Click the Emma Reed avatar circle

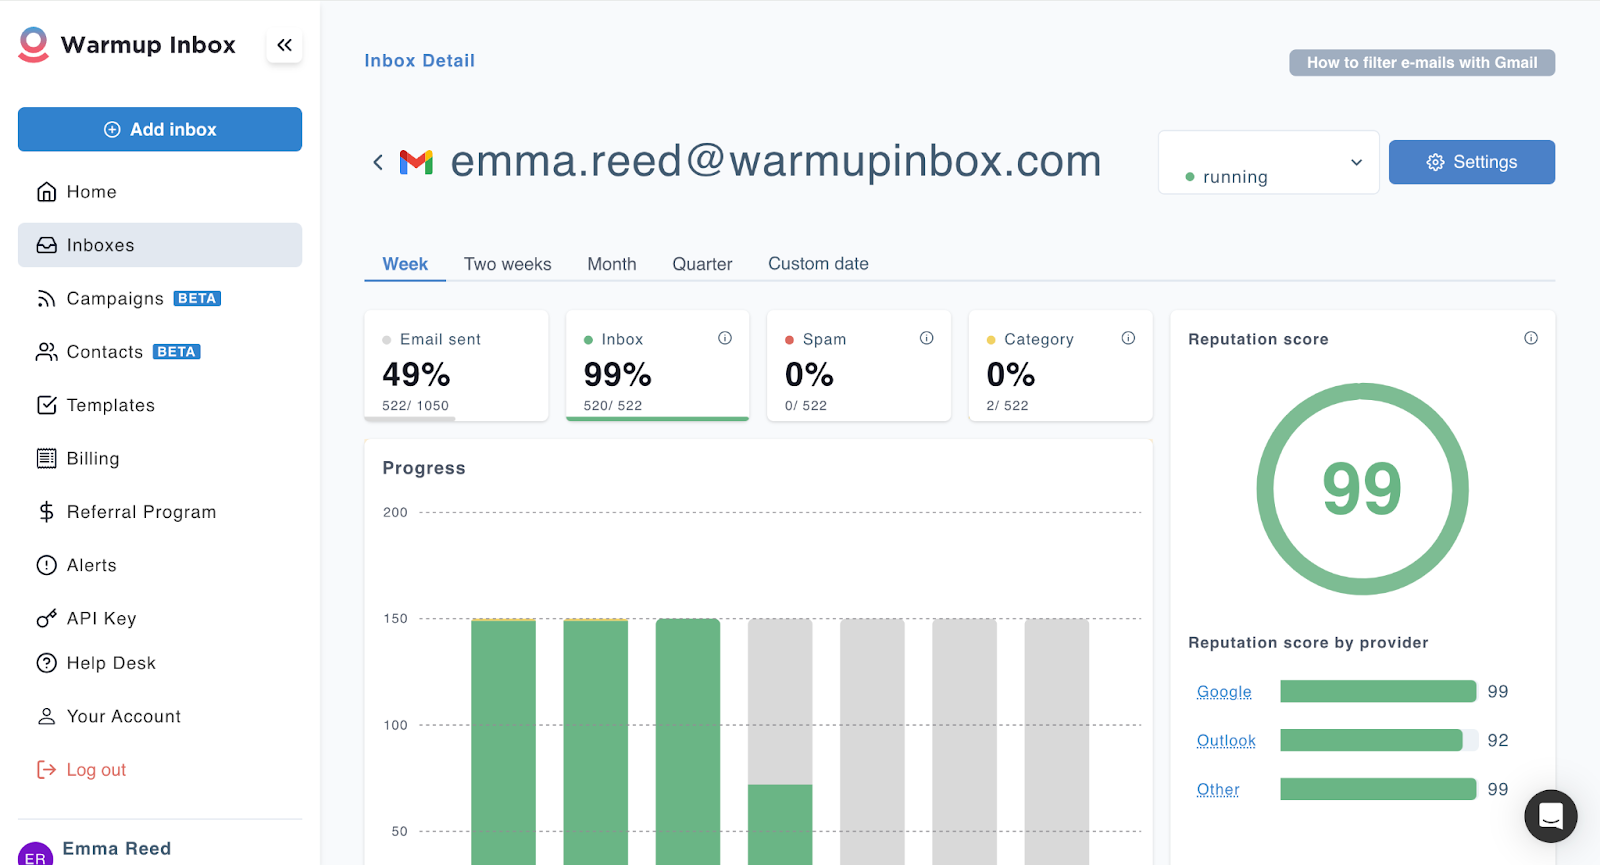[x=36, y=854]
